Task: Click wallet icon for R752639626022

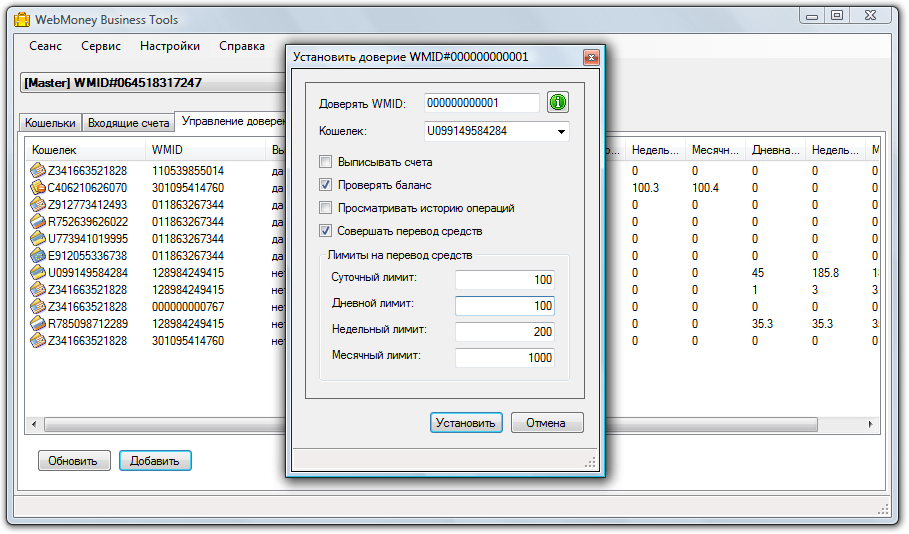Action: [39, 222]
